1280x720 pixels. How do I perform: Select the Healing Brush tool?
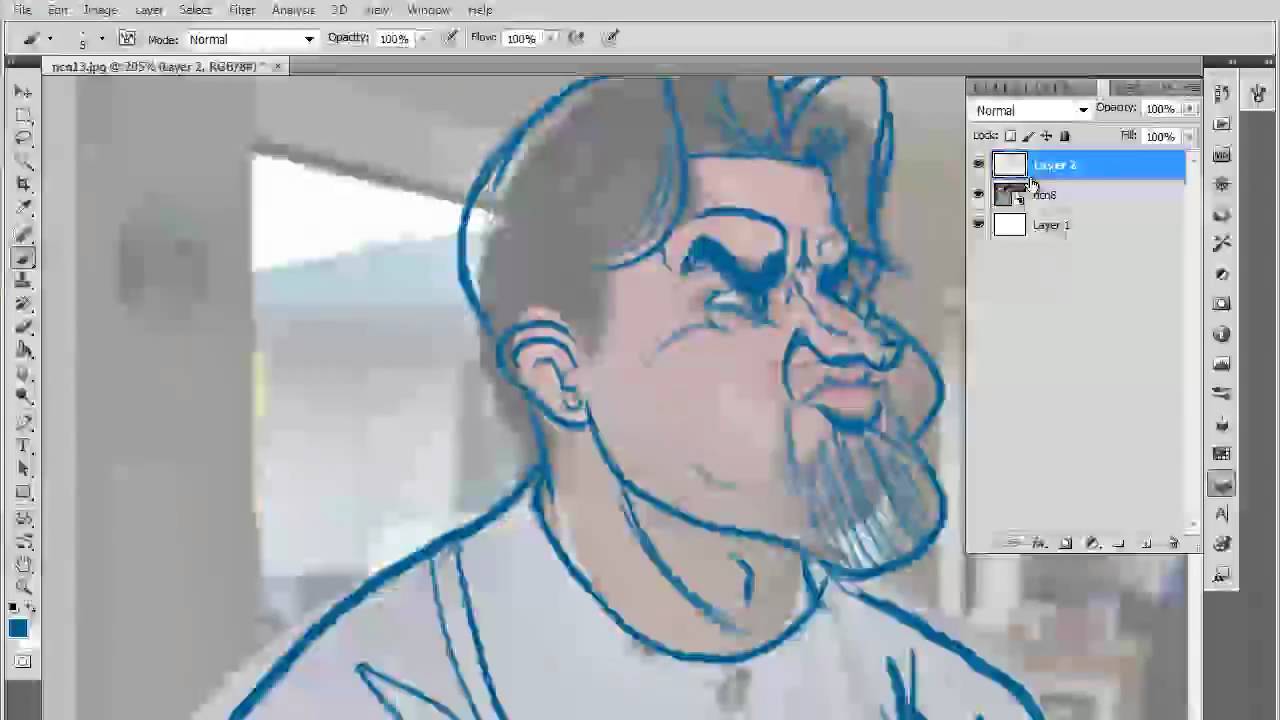[23, 232]
